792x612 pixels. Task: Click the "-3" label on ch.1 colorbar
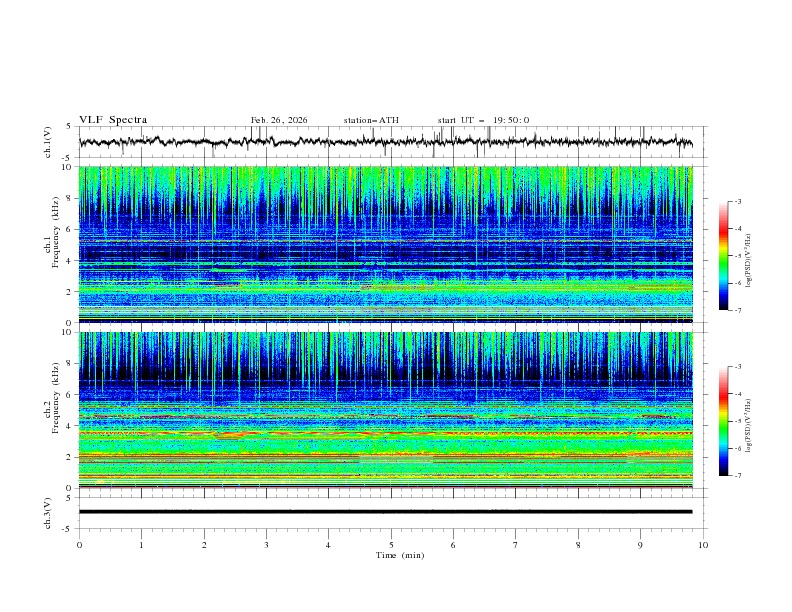click(x=737, y=201)
